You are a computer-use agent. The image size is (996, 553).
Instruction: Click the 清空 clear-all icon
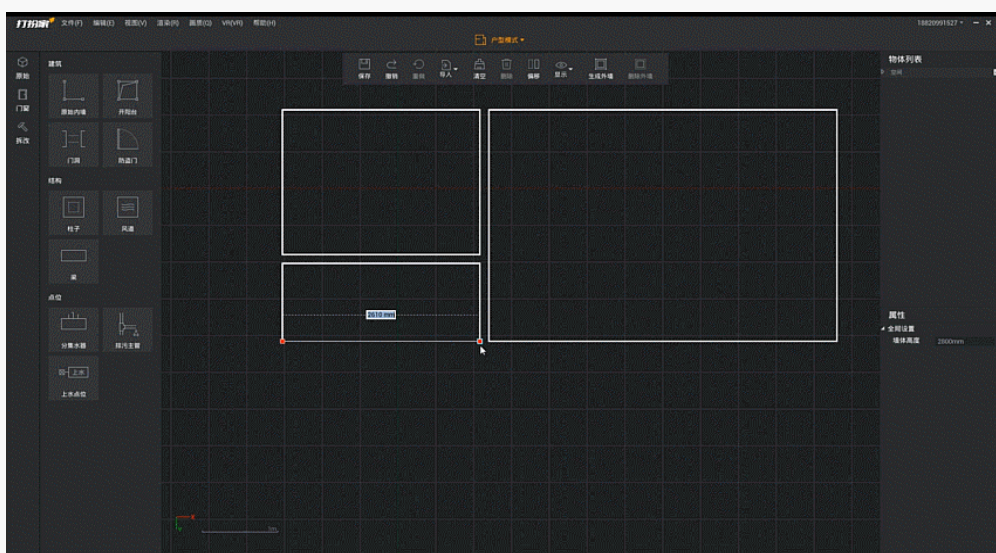(480, 69)
